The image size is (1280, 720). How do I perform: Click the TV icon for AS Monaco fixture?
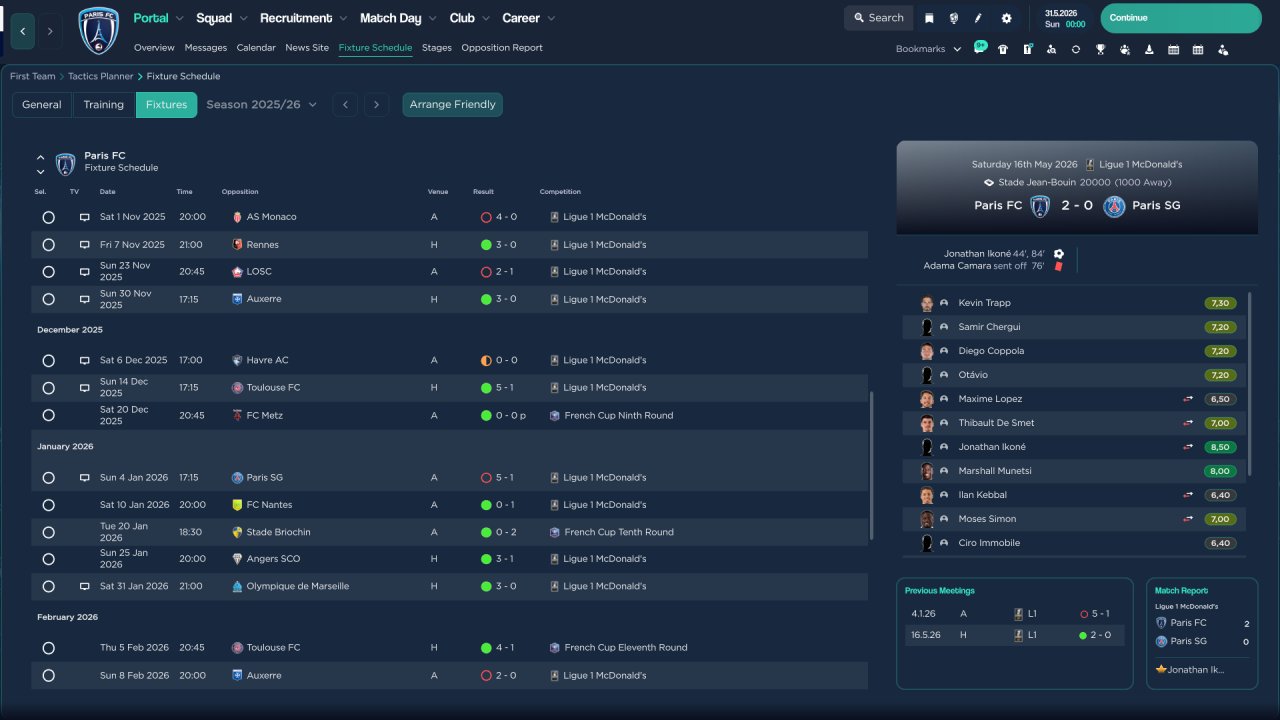click(x=85, y=217)
